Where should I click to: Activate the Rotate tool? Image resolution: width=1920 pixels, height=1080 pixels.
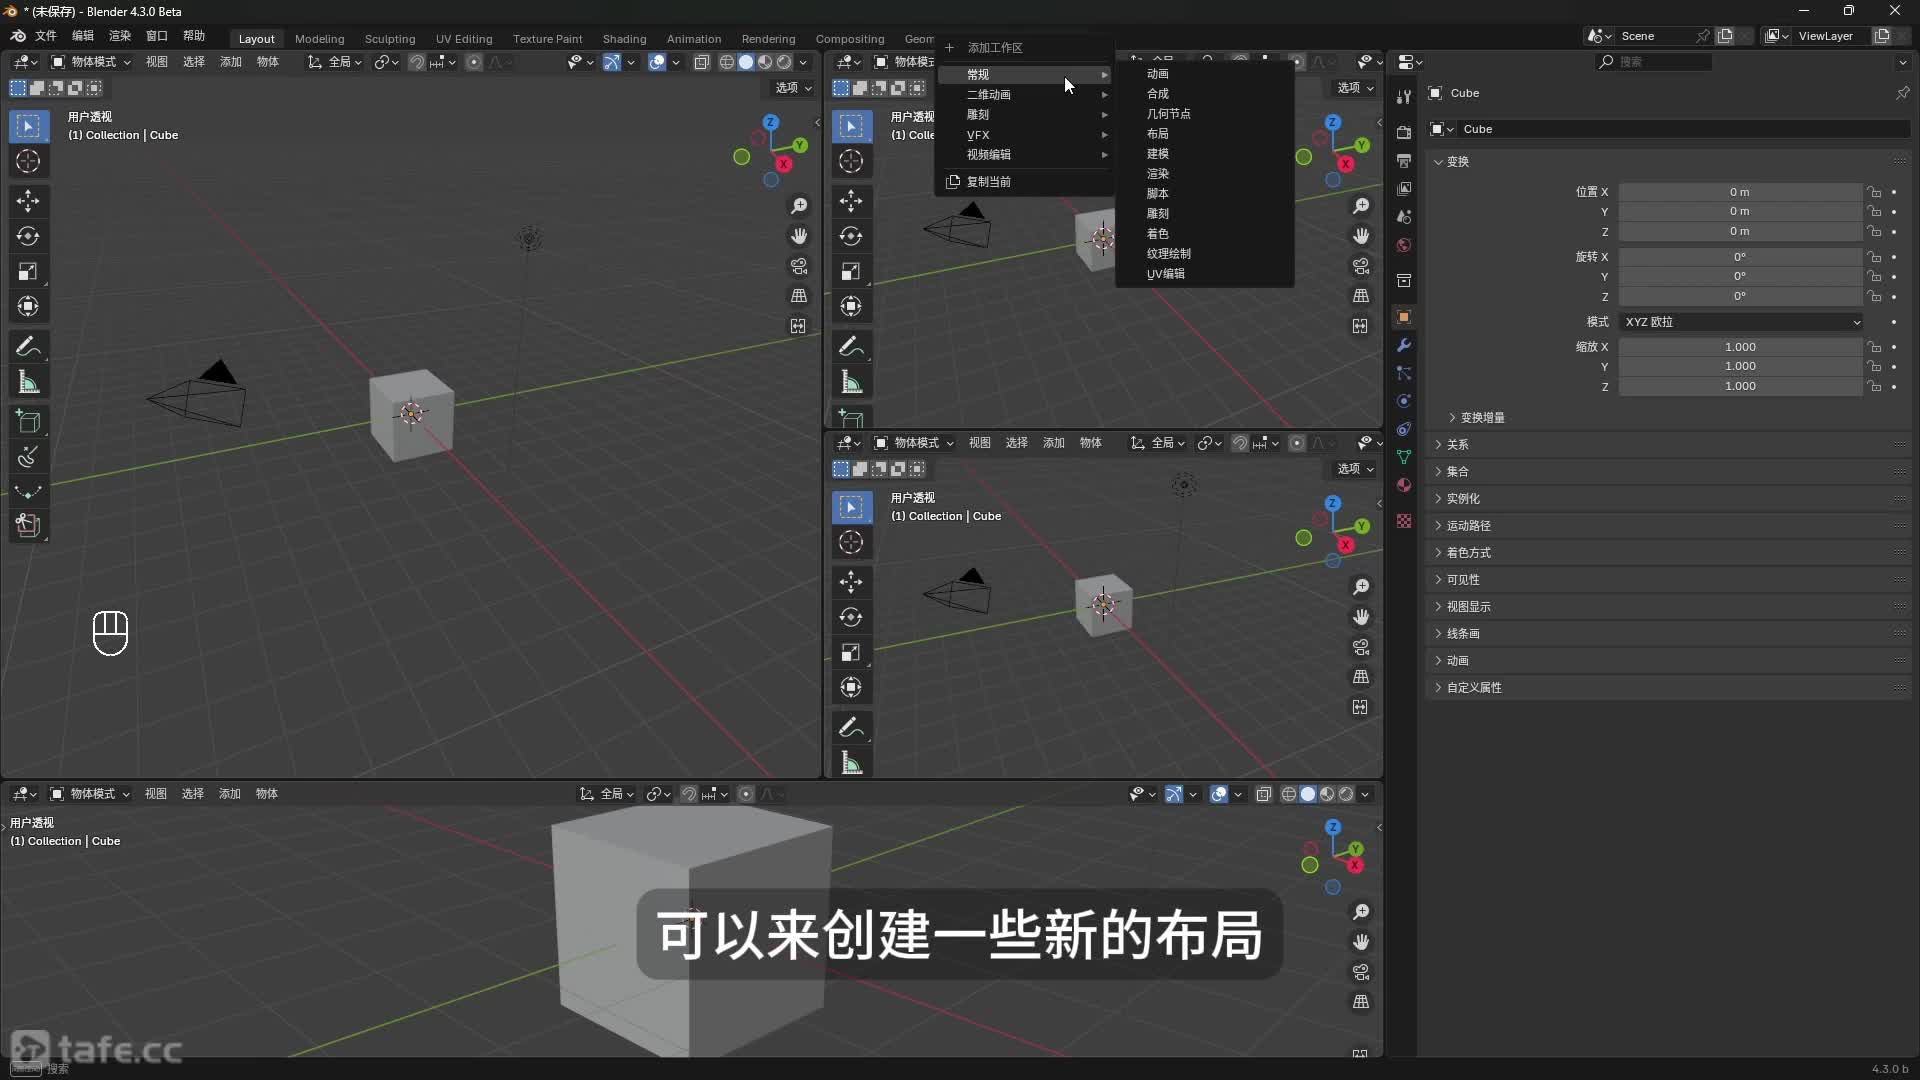click(x=29, y=236)
